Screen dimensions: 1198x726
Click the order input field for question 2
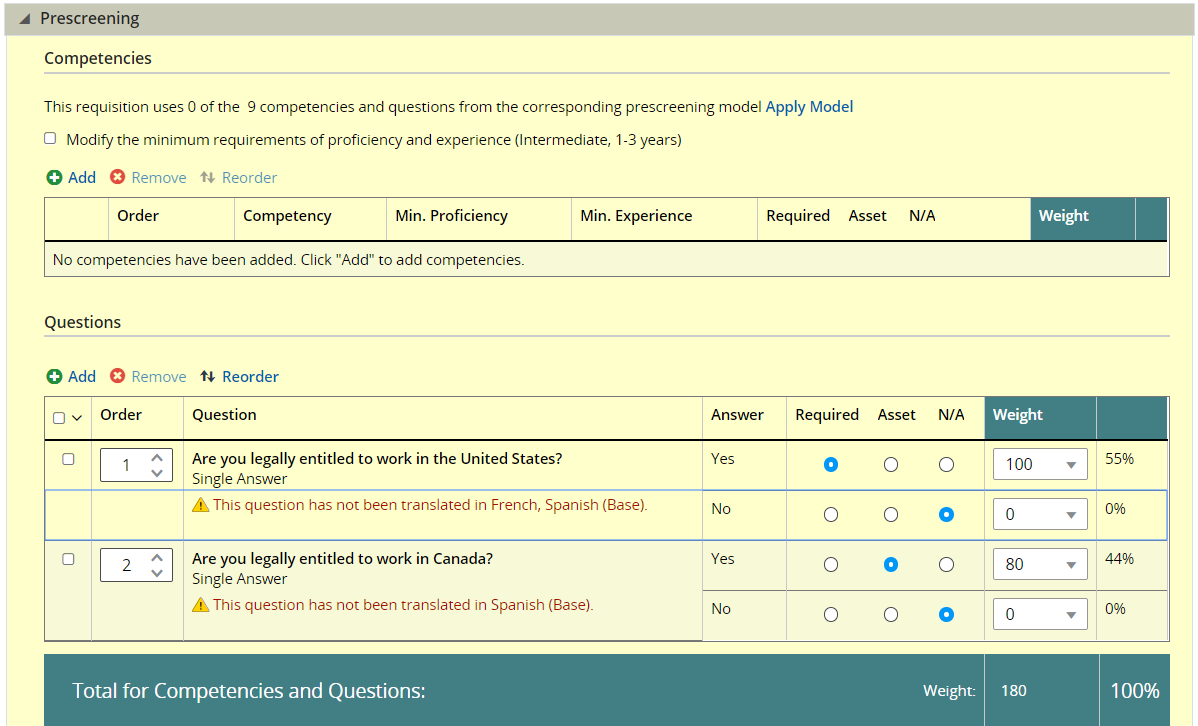126,565
